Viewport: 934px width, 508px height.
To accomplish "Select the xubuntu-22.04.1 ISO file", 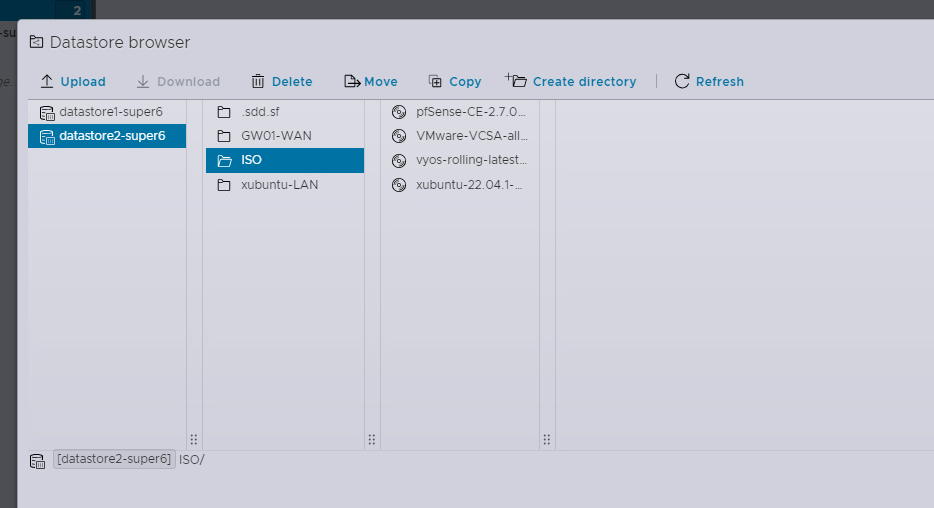I will click(x=469, y=185).
